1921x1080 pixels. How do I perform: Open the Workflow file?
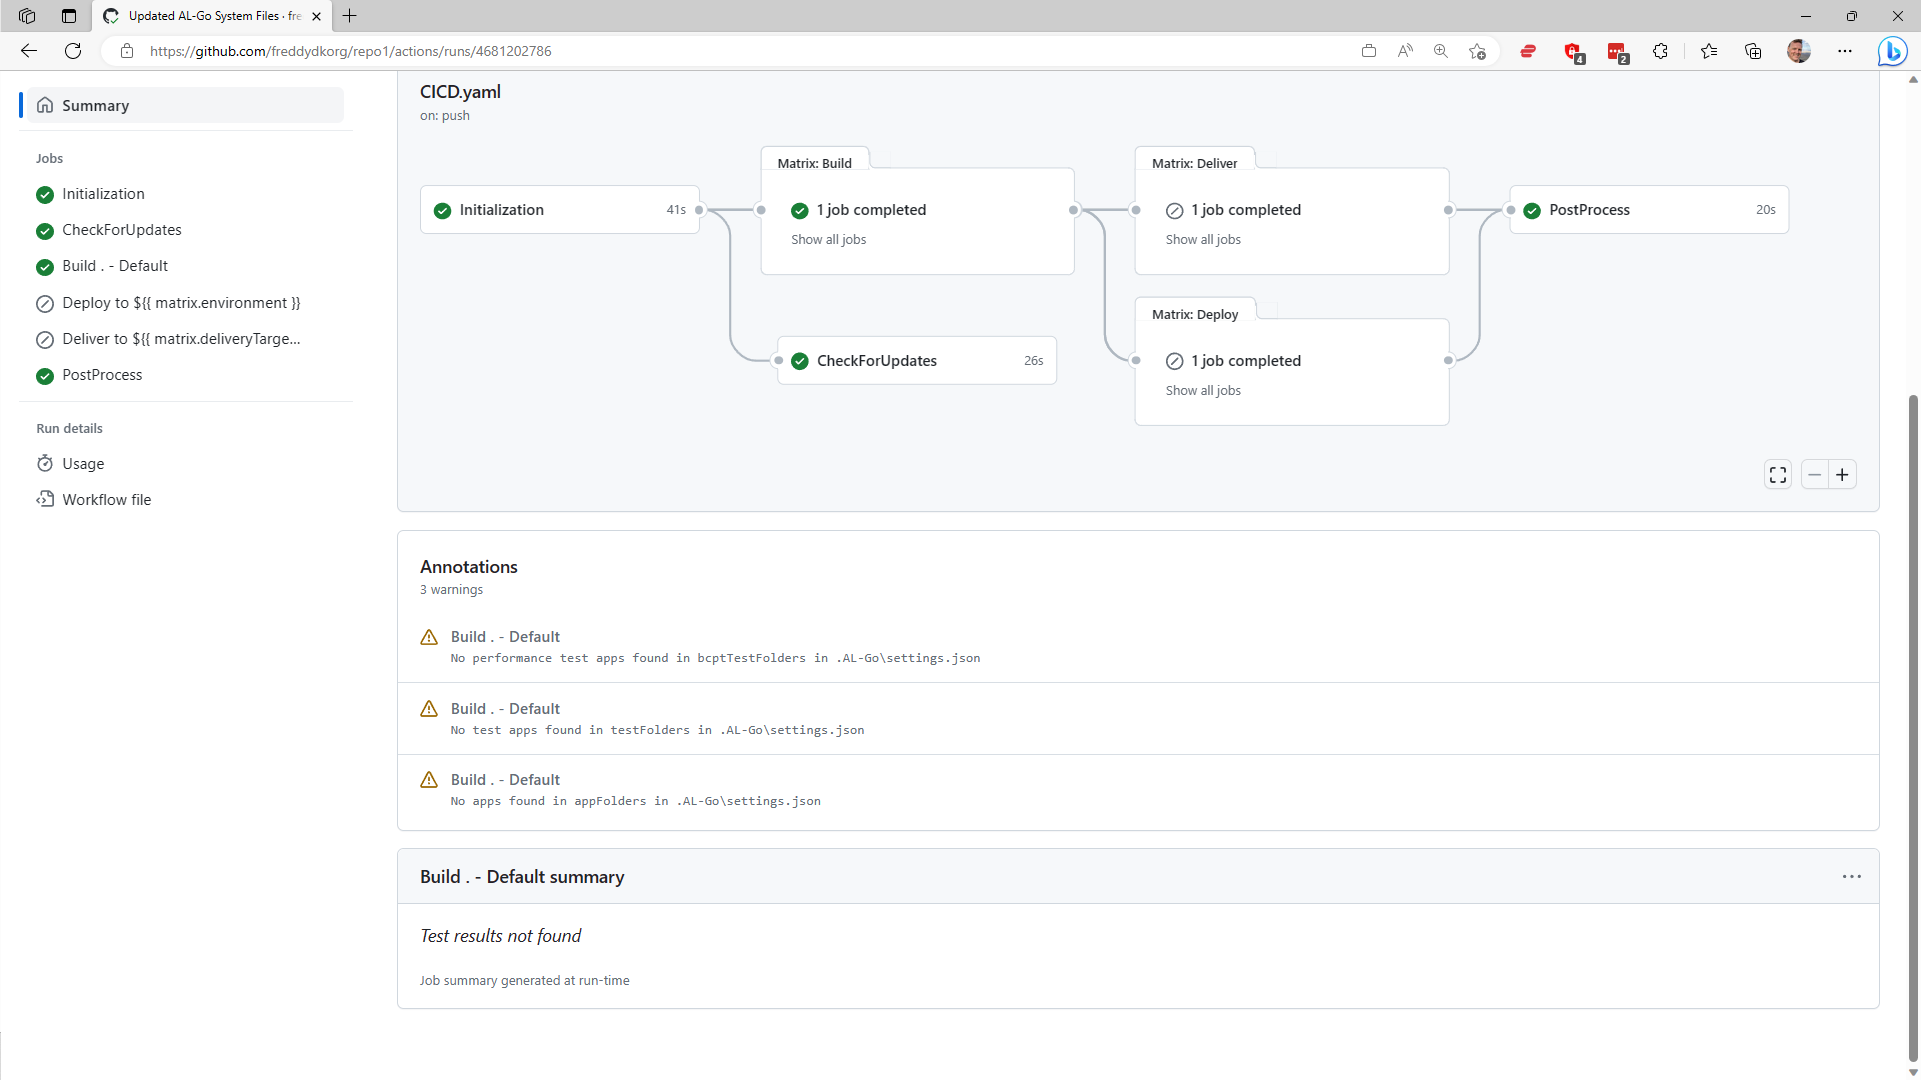coord(106,499)
